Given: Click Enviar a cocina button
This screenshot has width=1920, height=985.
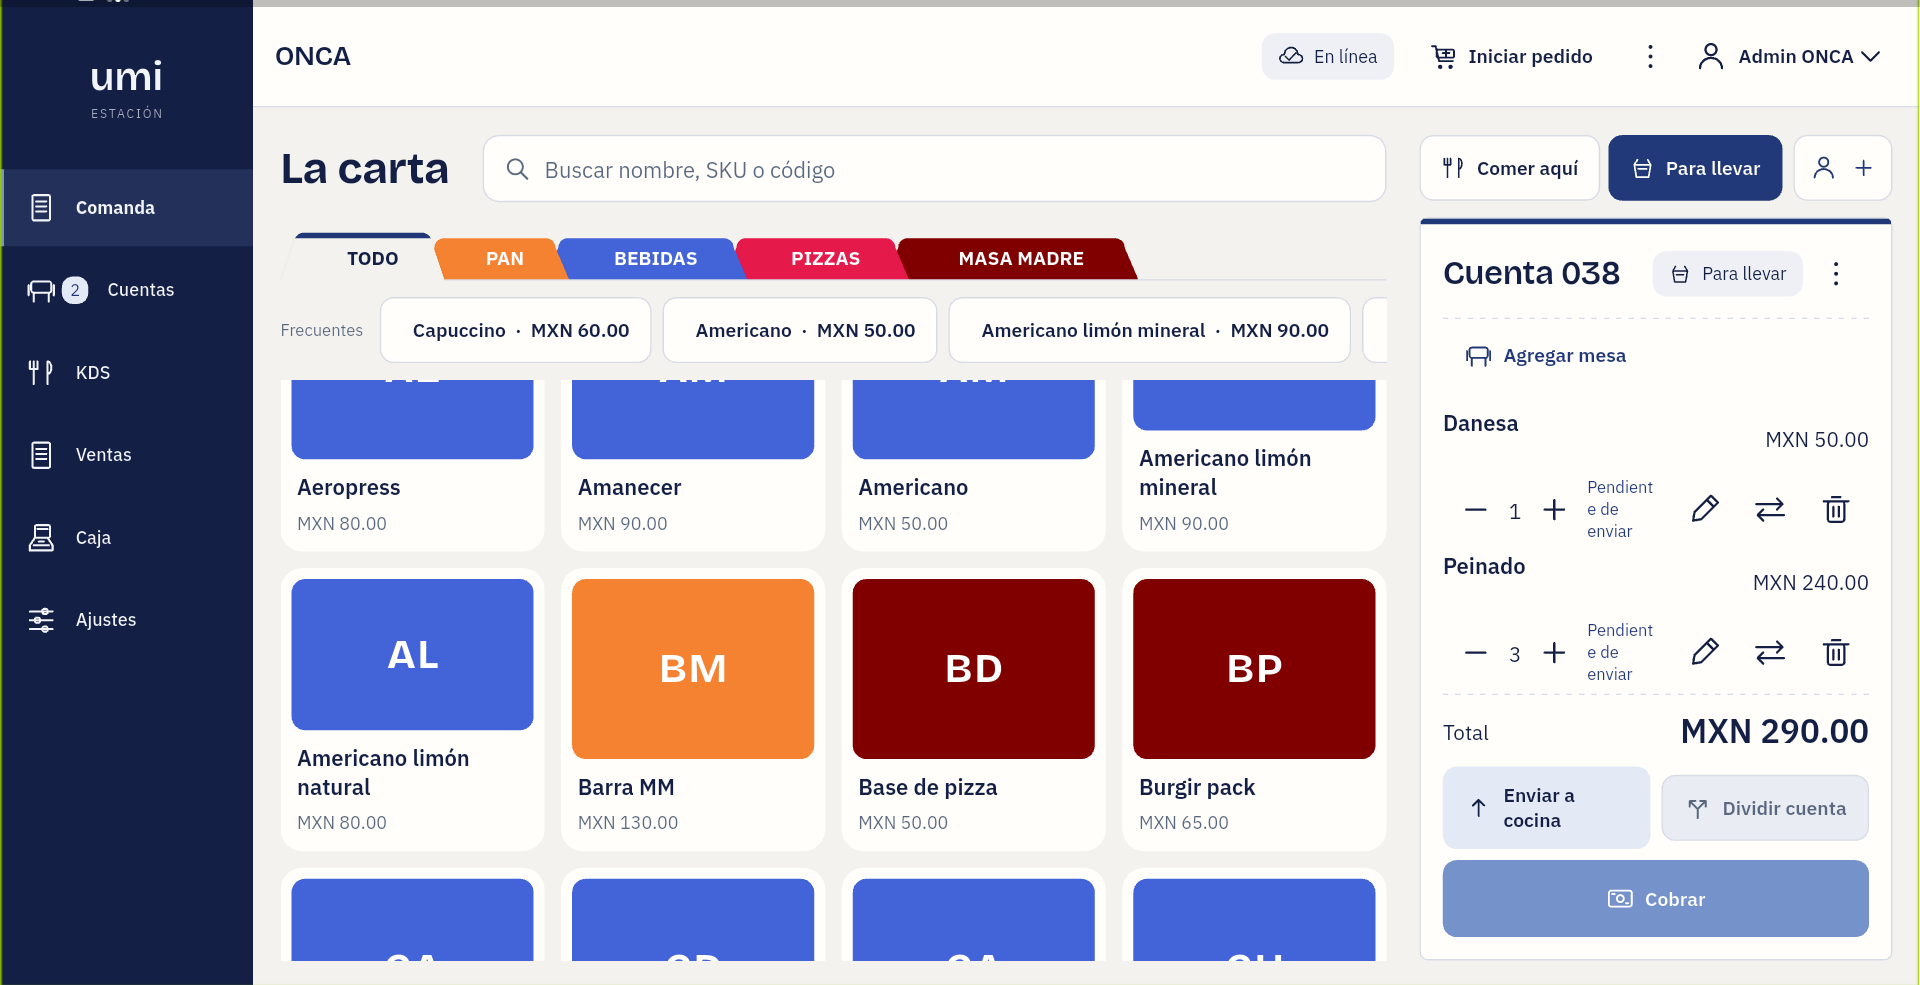Looking at the screenshot, I should tap(1546, 808).
